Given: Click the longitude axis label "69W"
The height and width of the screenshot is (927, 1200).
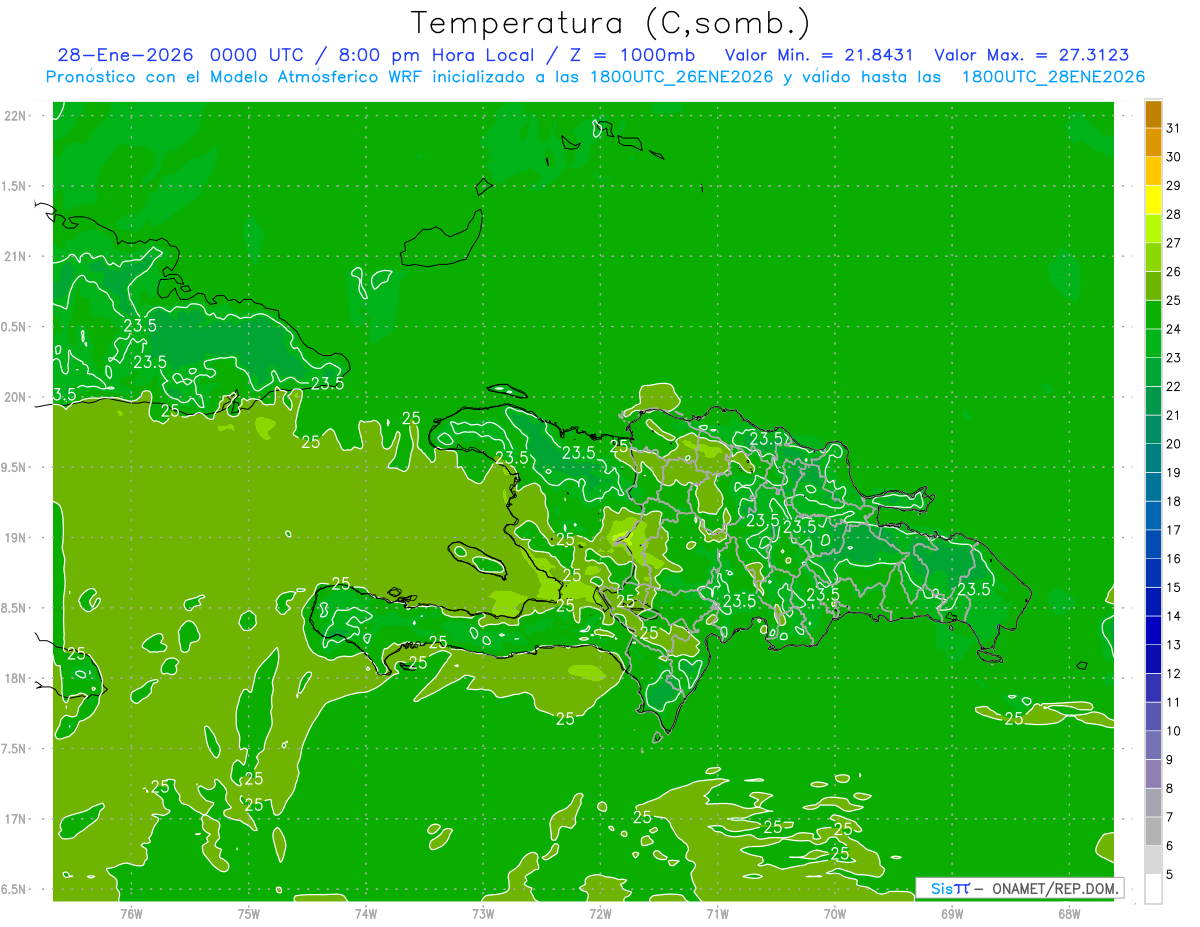Looking at the screenshot, I should 952,913.
